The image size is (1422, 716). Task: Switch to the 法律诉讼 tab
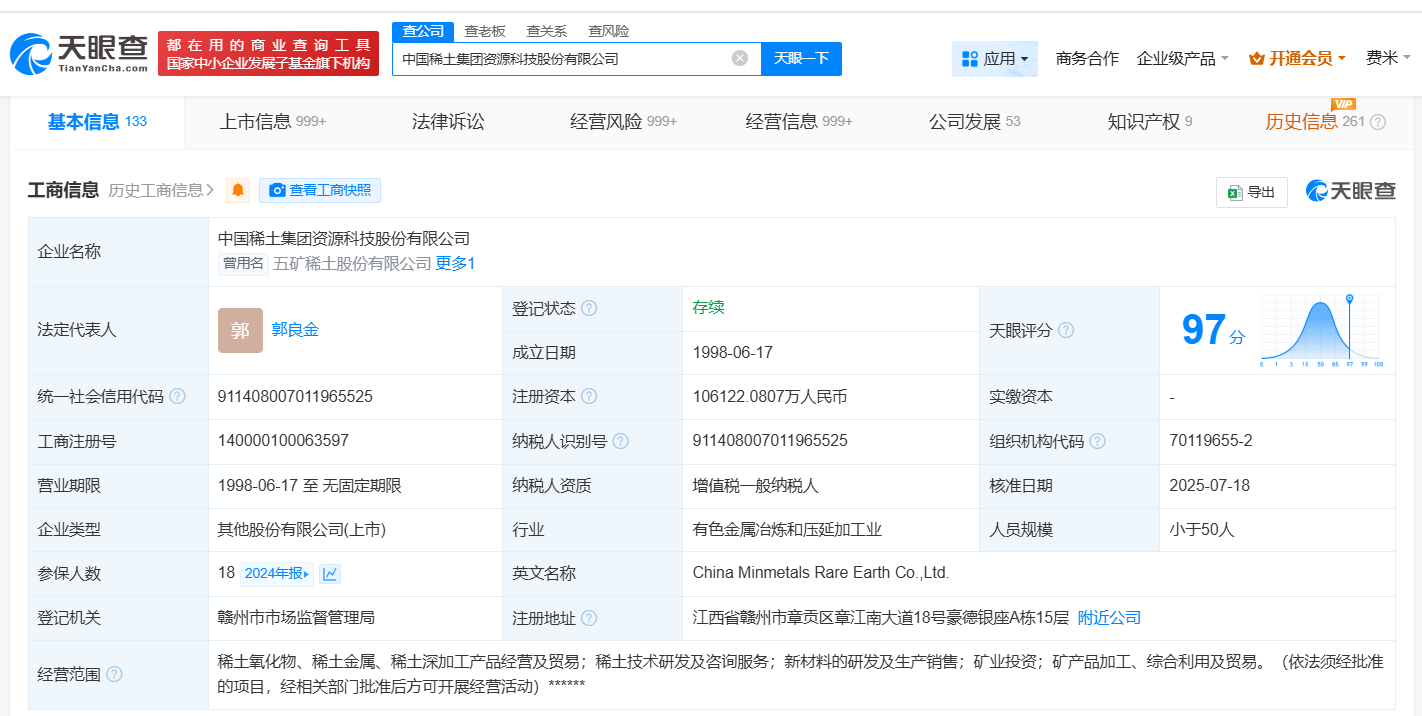[x=448, y=122]
